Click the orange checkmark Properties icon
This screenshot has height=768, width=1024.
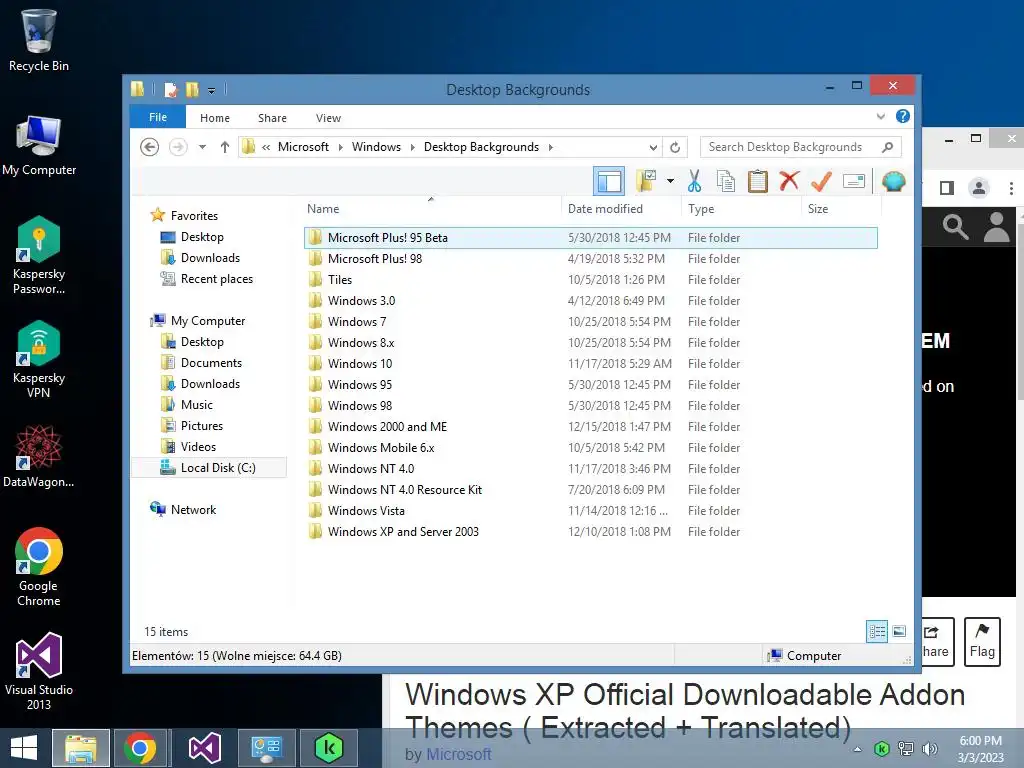pyautogui.click(x=821, y=181)
